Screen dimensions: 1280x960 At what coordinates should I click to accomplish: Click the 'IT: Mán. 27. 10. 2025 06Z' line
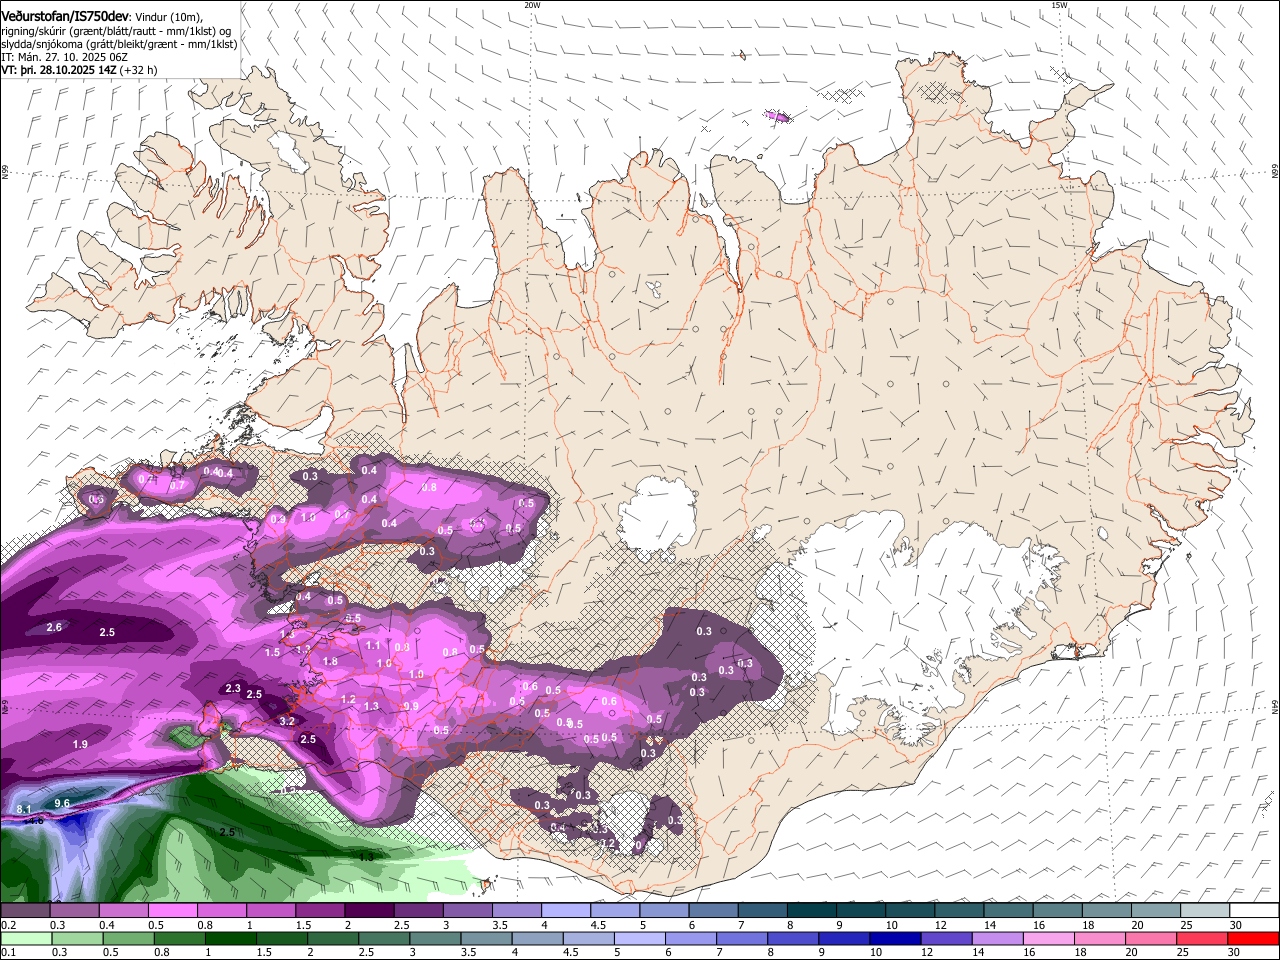tap(62, 58)
